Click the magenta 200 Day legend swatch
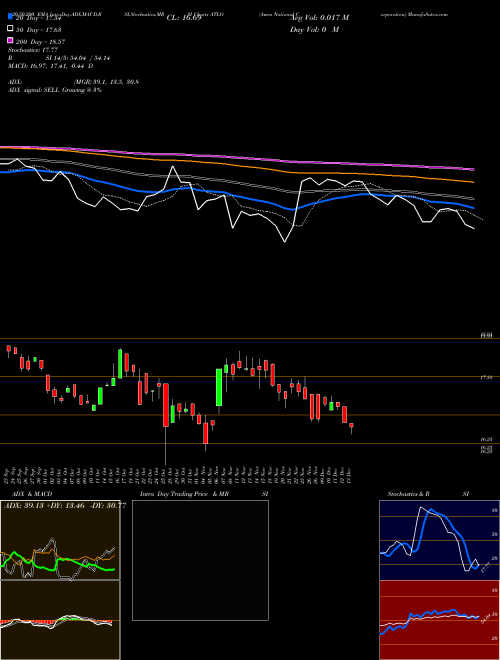This screenshot has width=500, height=660. coord(10,40)
